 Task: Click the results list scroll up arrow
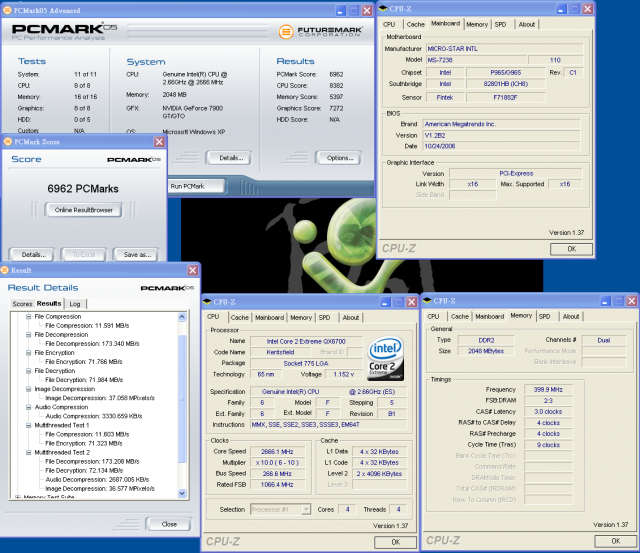182,317
